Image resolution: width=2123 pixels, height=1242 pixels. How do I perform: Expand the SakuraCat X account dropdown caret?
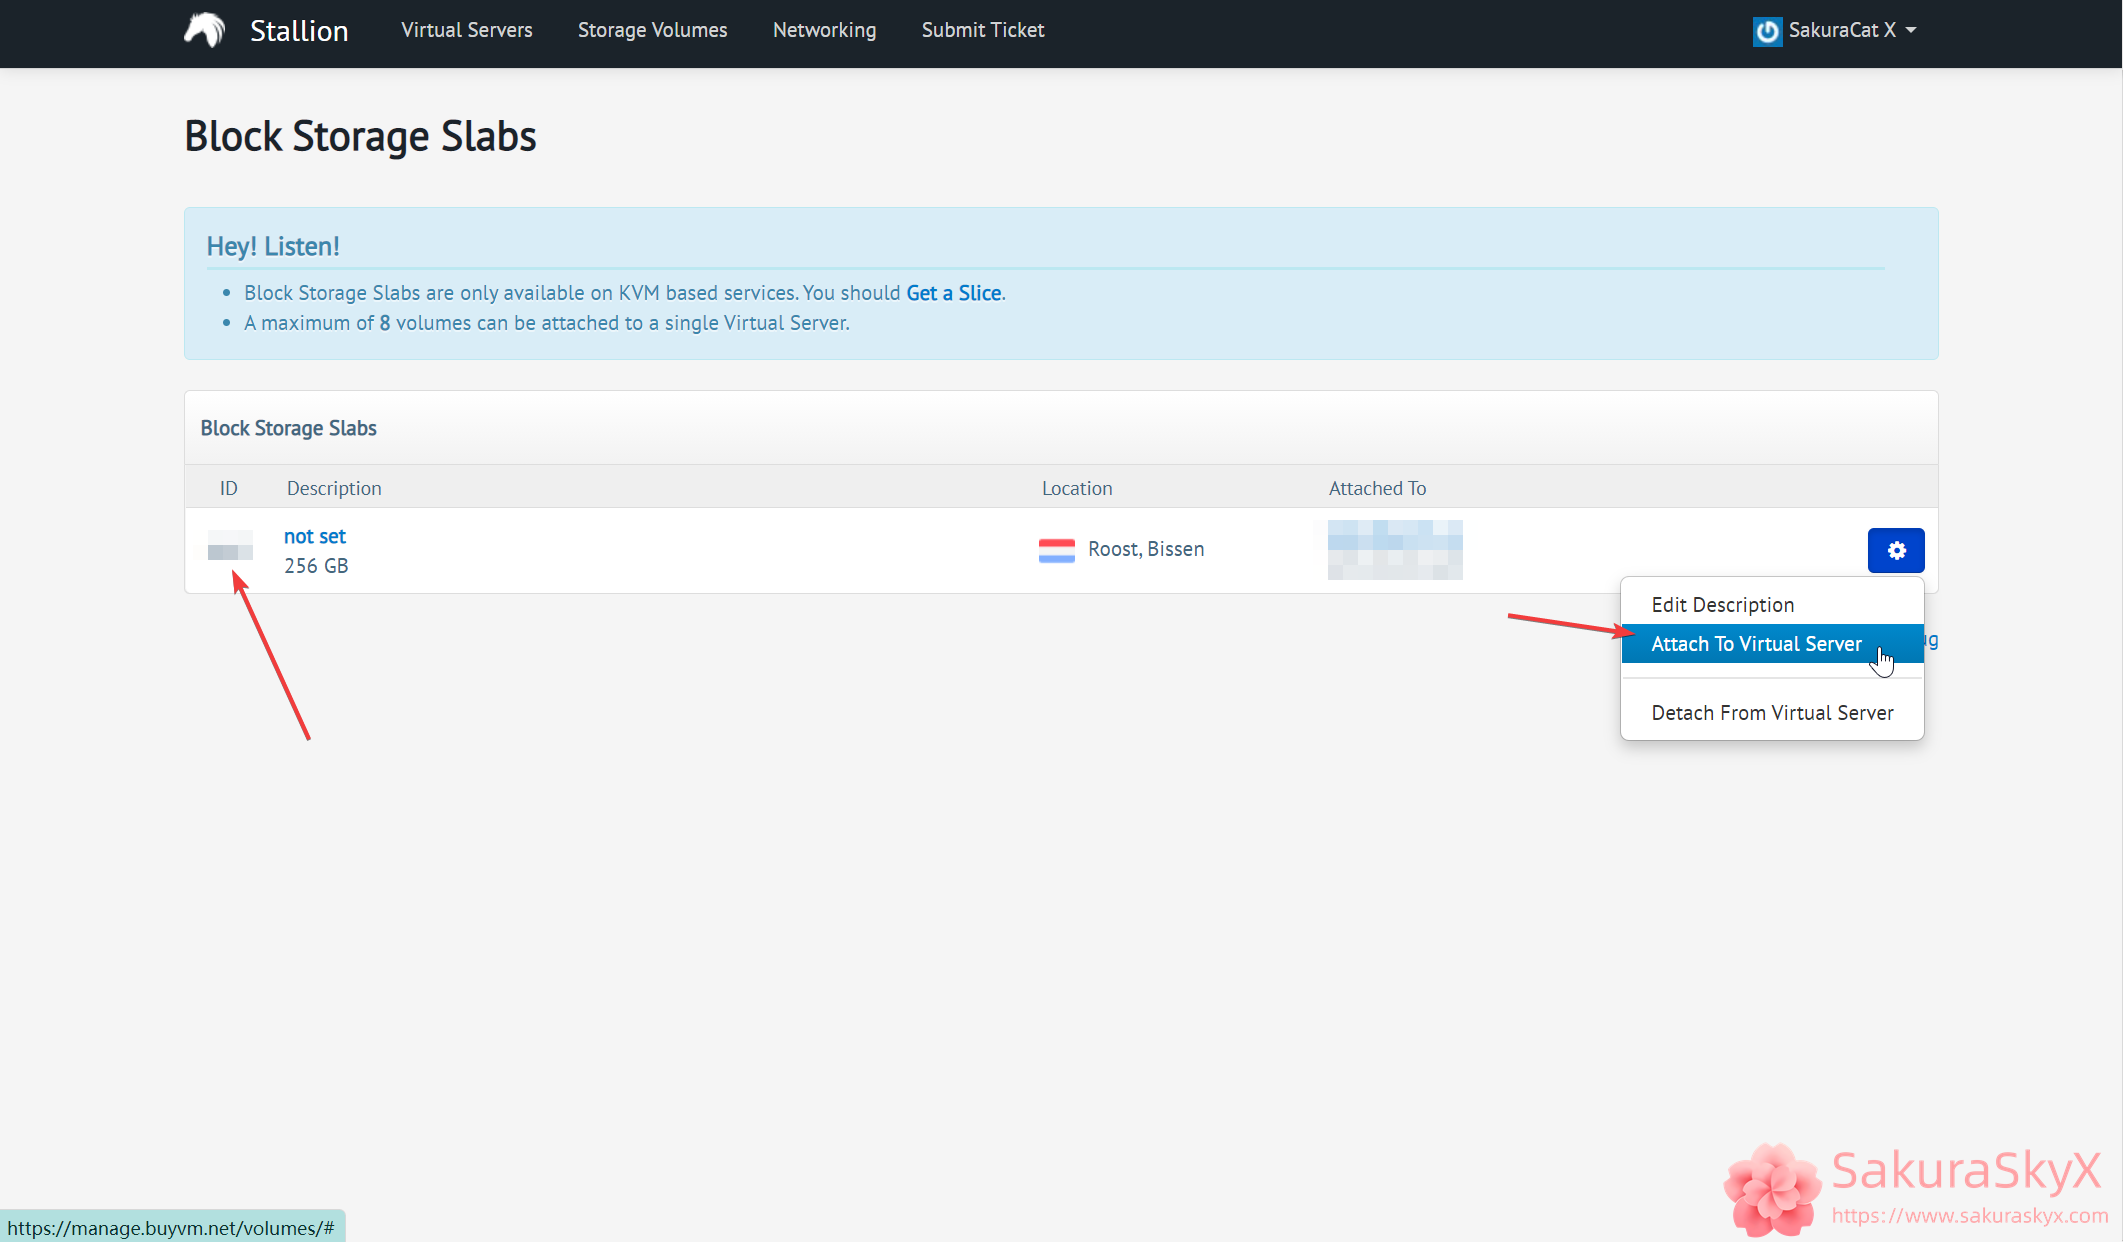pos(1911,30)
